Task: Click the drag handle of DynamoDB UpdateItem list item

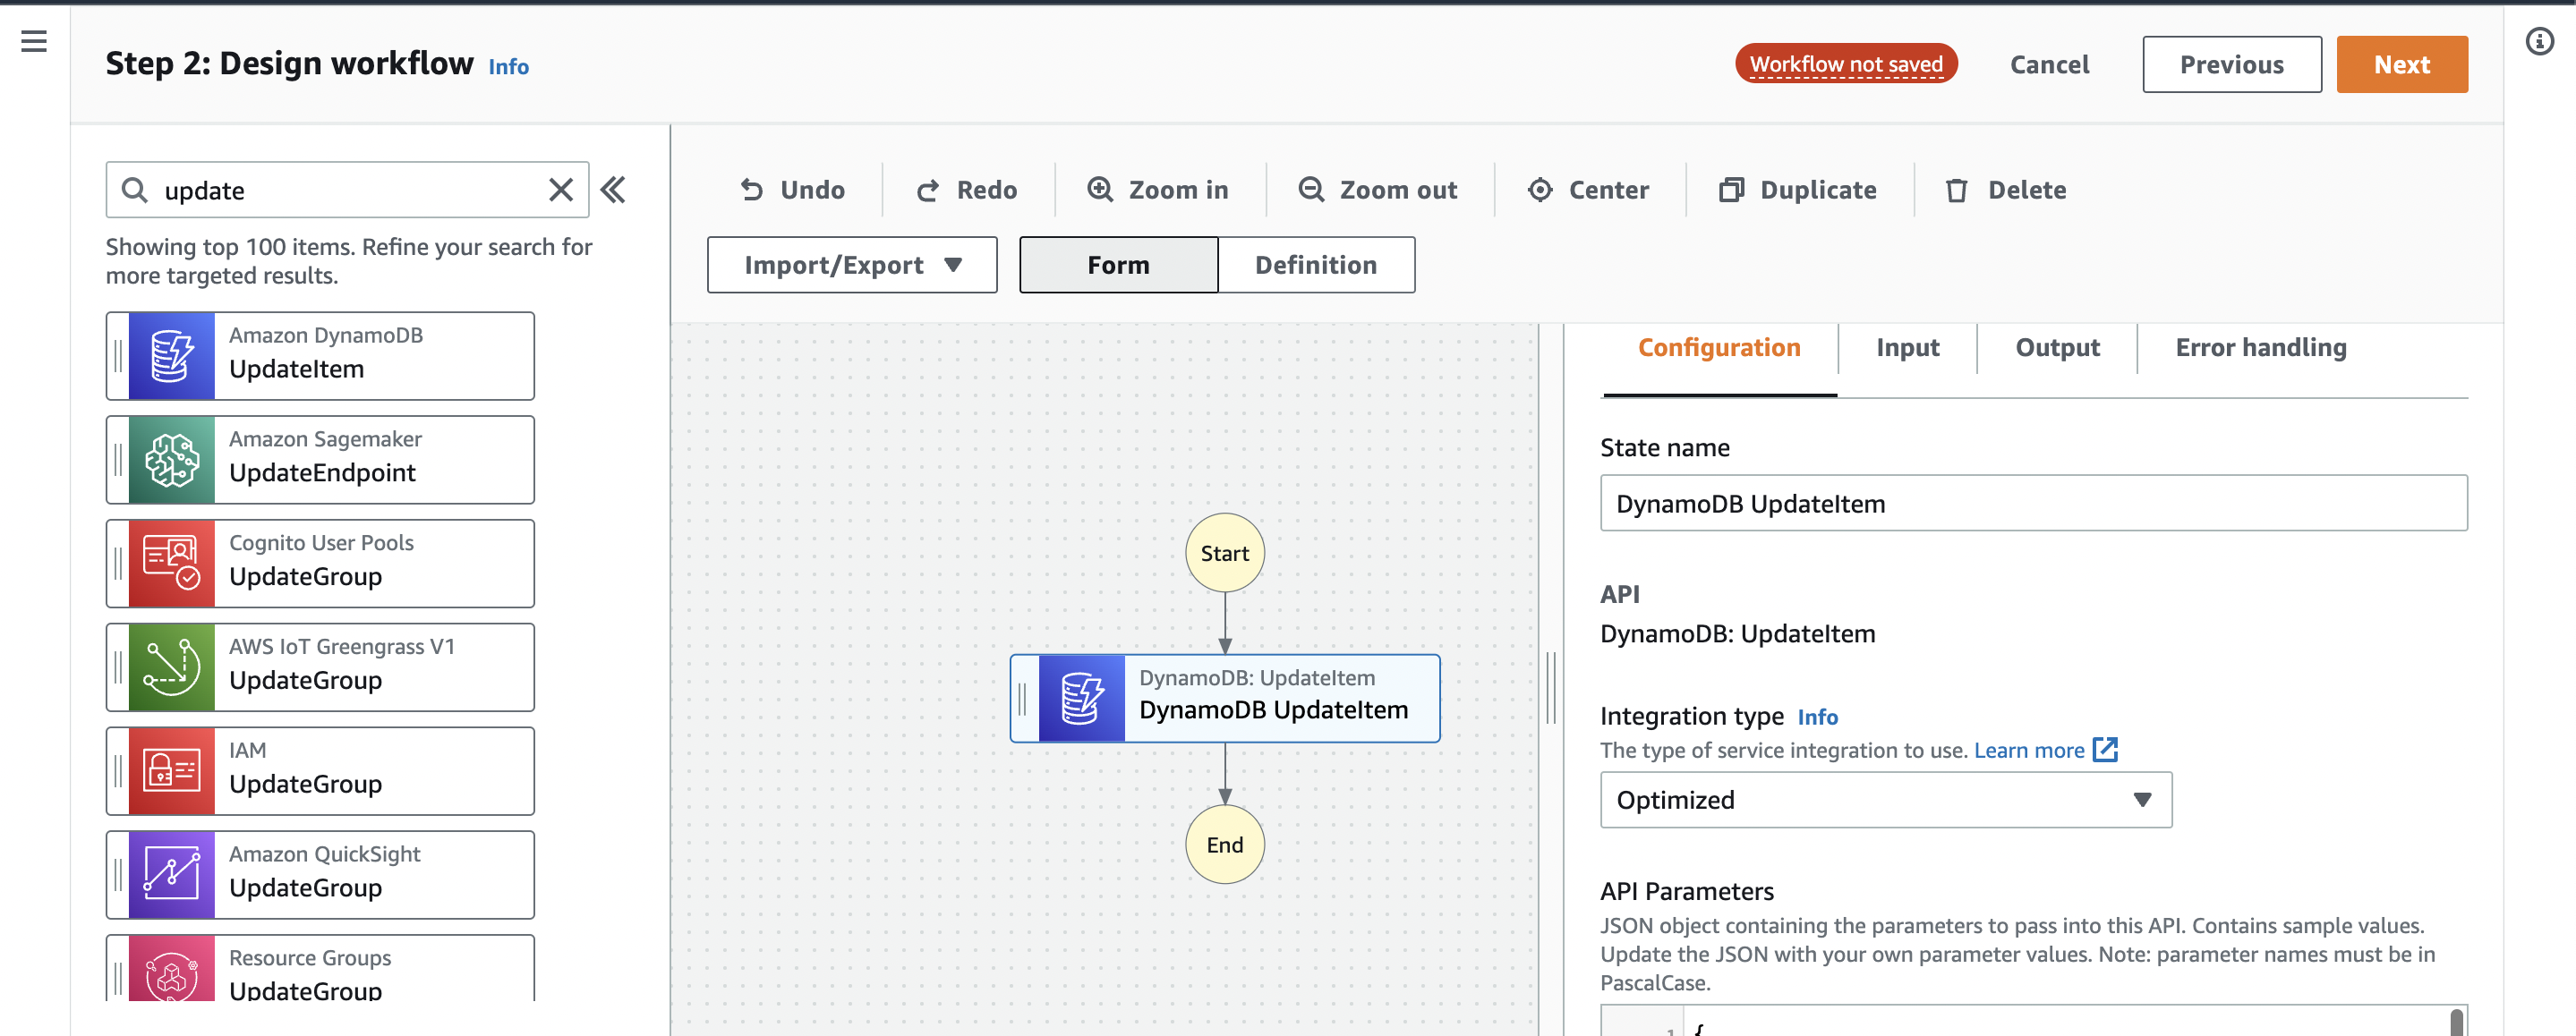Action: click(118, 356)
